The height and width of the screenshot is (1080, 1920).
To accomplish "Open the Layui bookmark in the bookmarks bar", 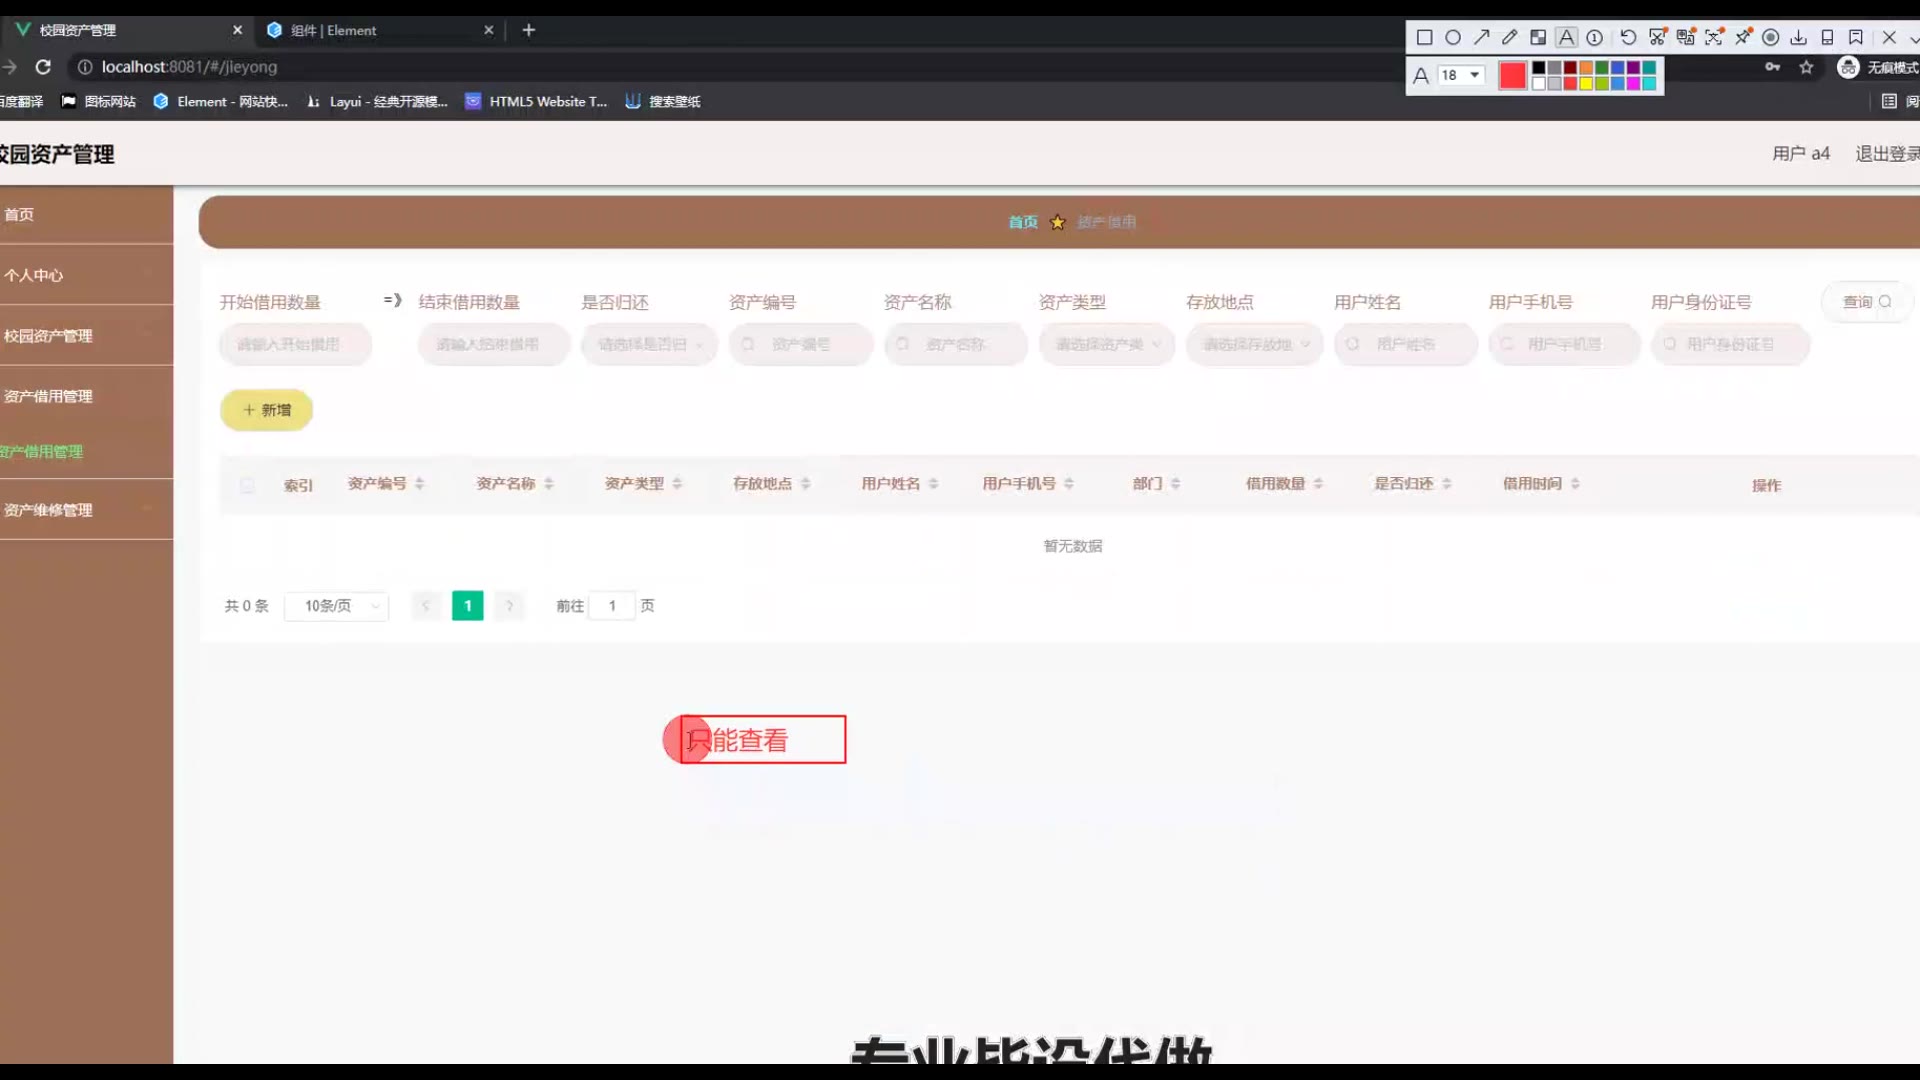I will point(377,101).
